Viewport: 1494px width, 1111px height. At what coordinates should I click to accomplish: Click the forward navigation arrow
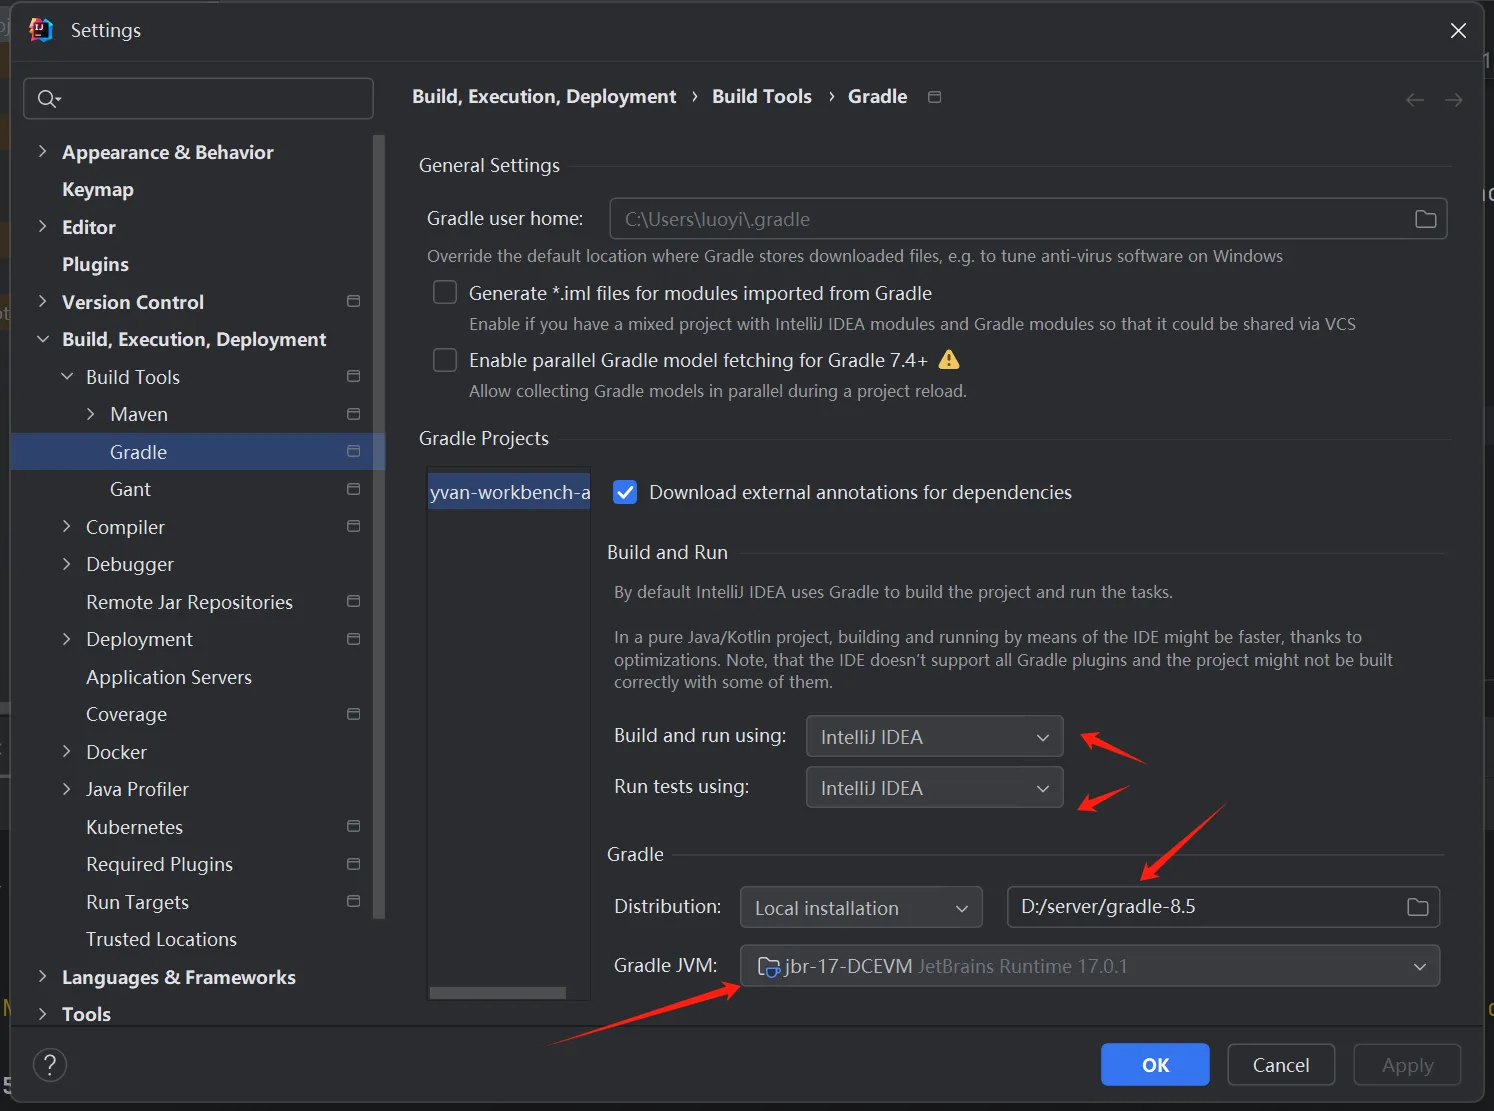pos(1454,100)
